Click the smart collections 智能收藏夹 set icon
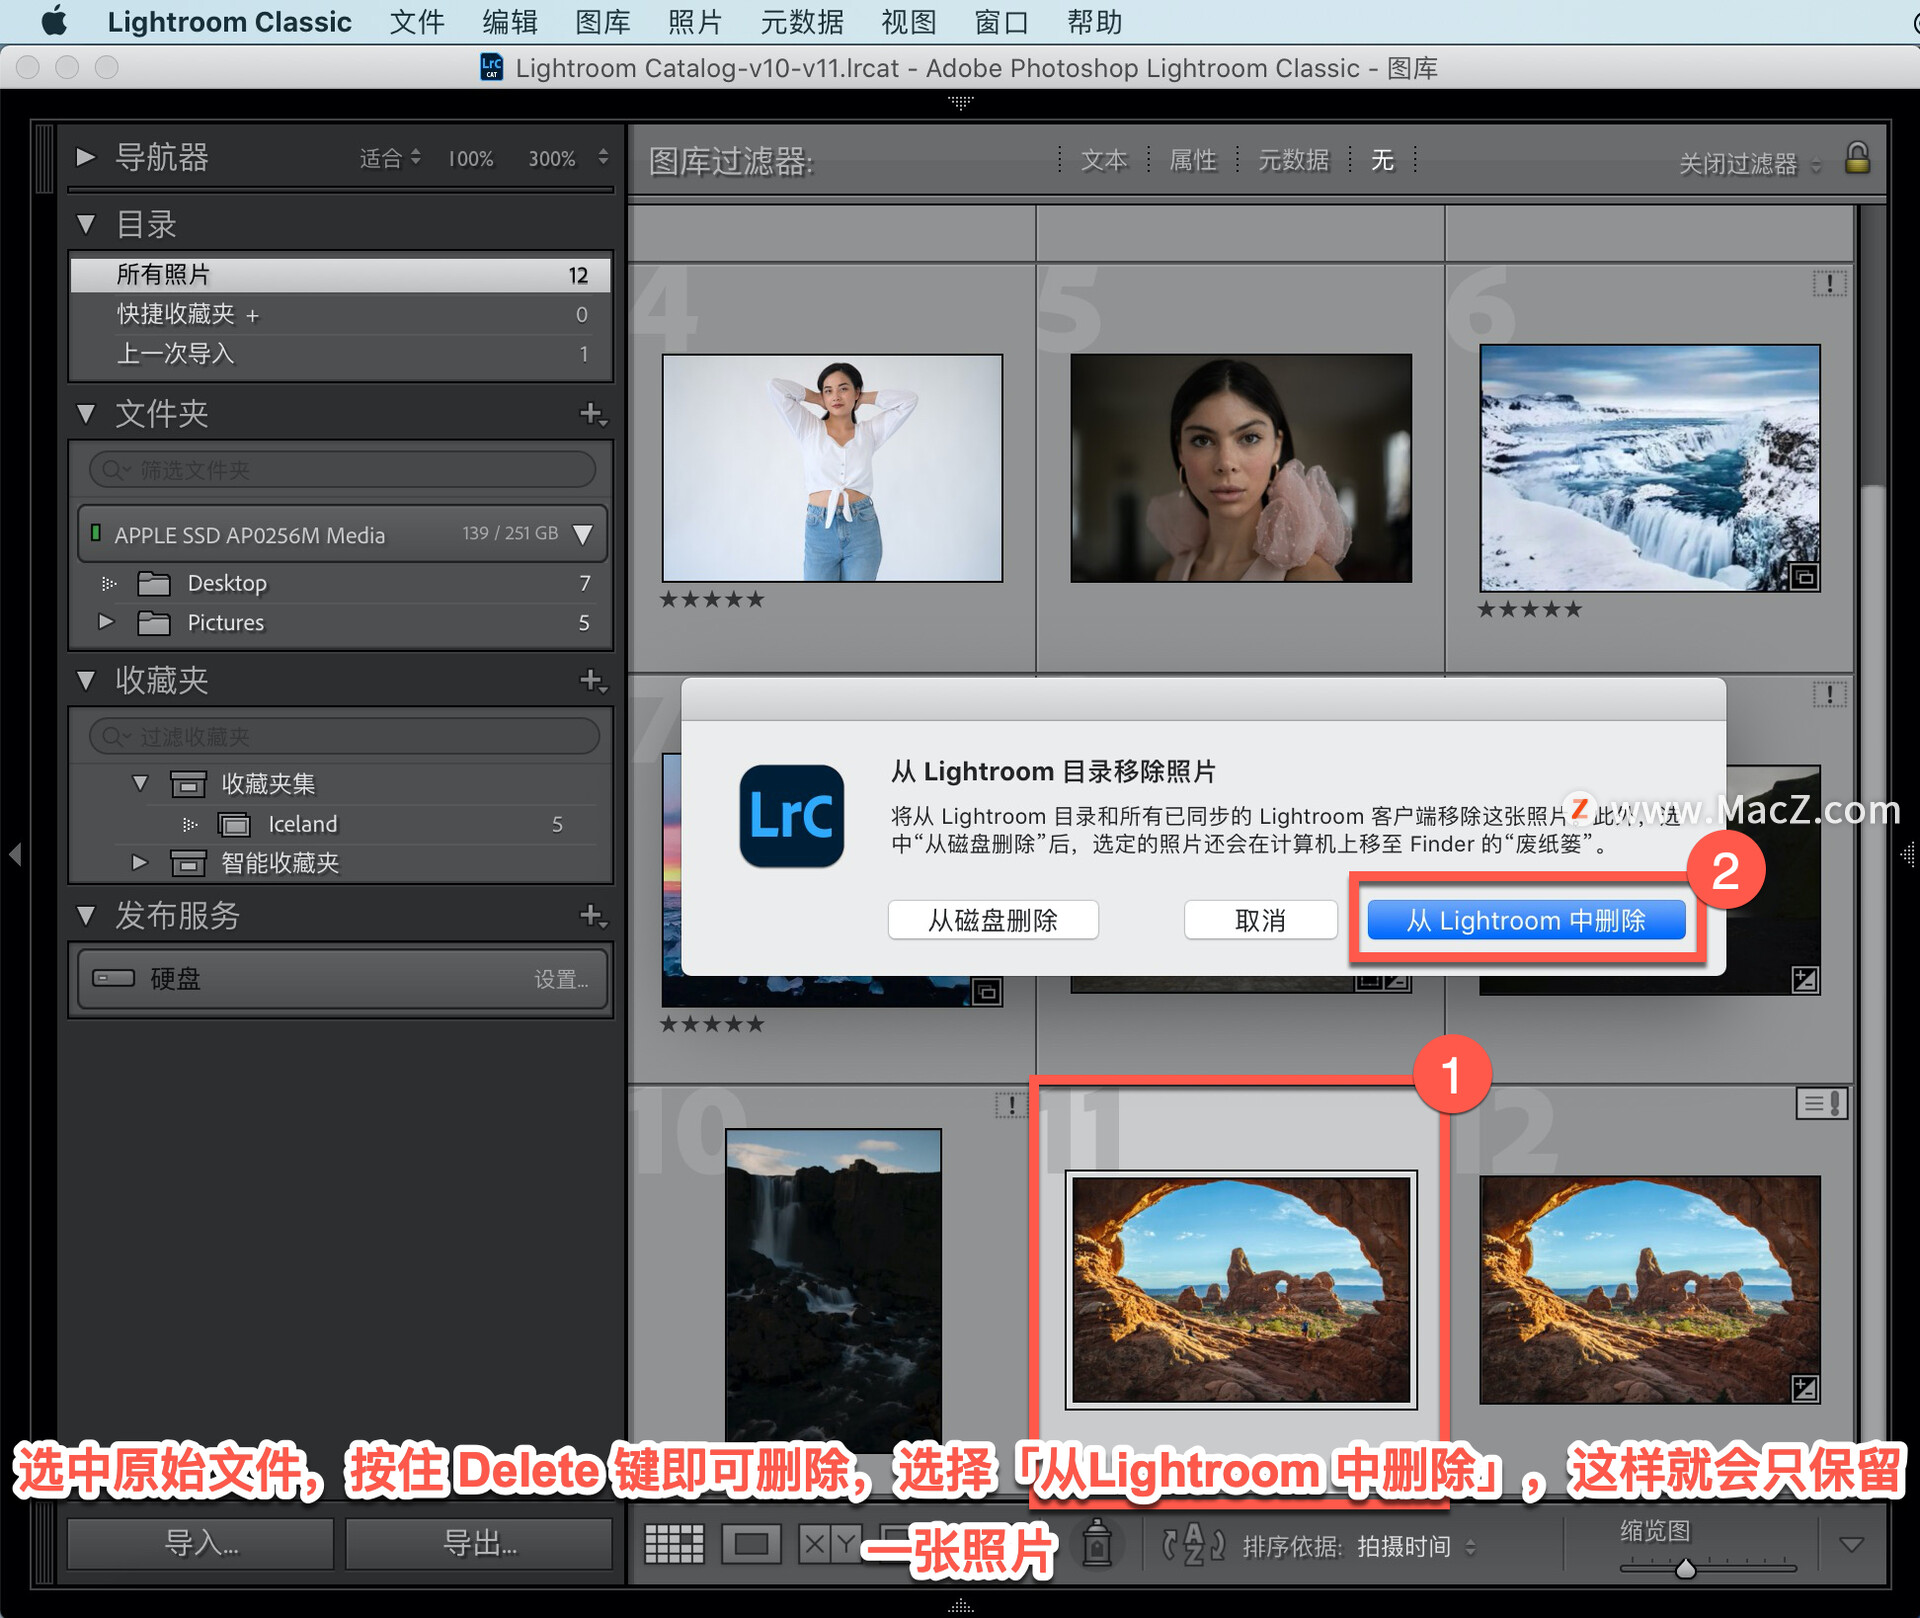This screenshot has width=1920, height=1618. (188, 863)
